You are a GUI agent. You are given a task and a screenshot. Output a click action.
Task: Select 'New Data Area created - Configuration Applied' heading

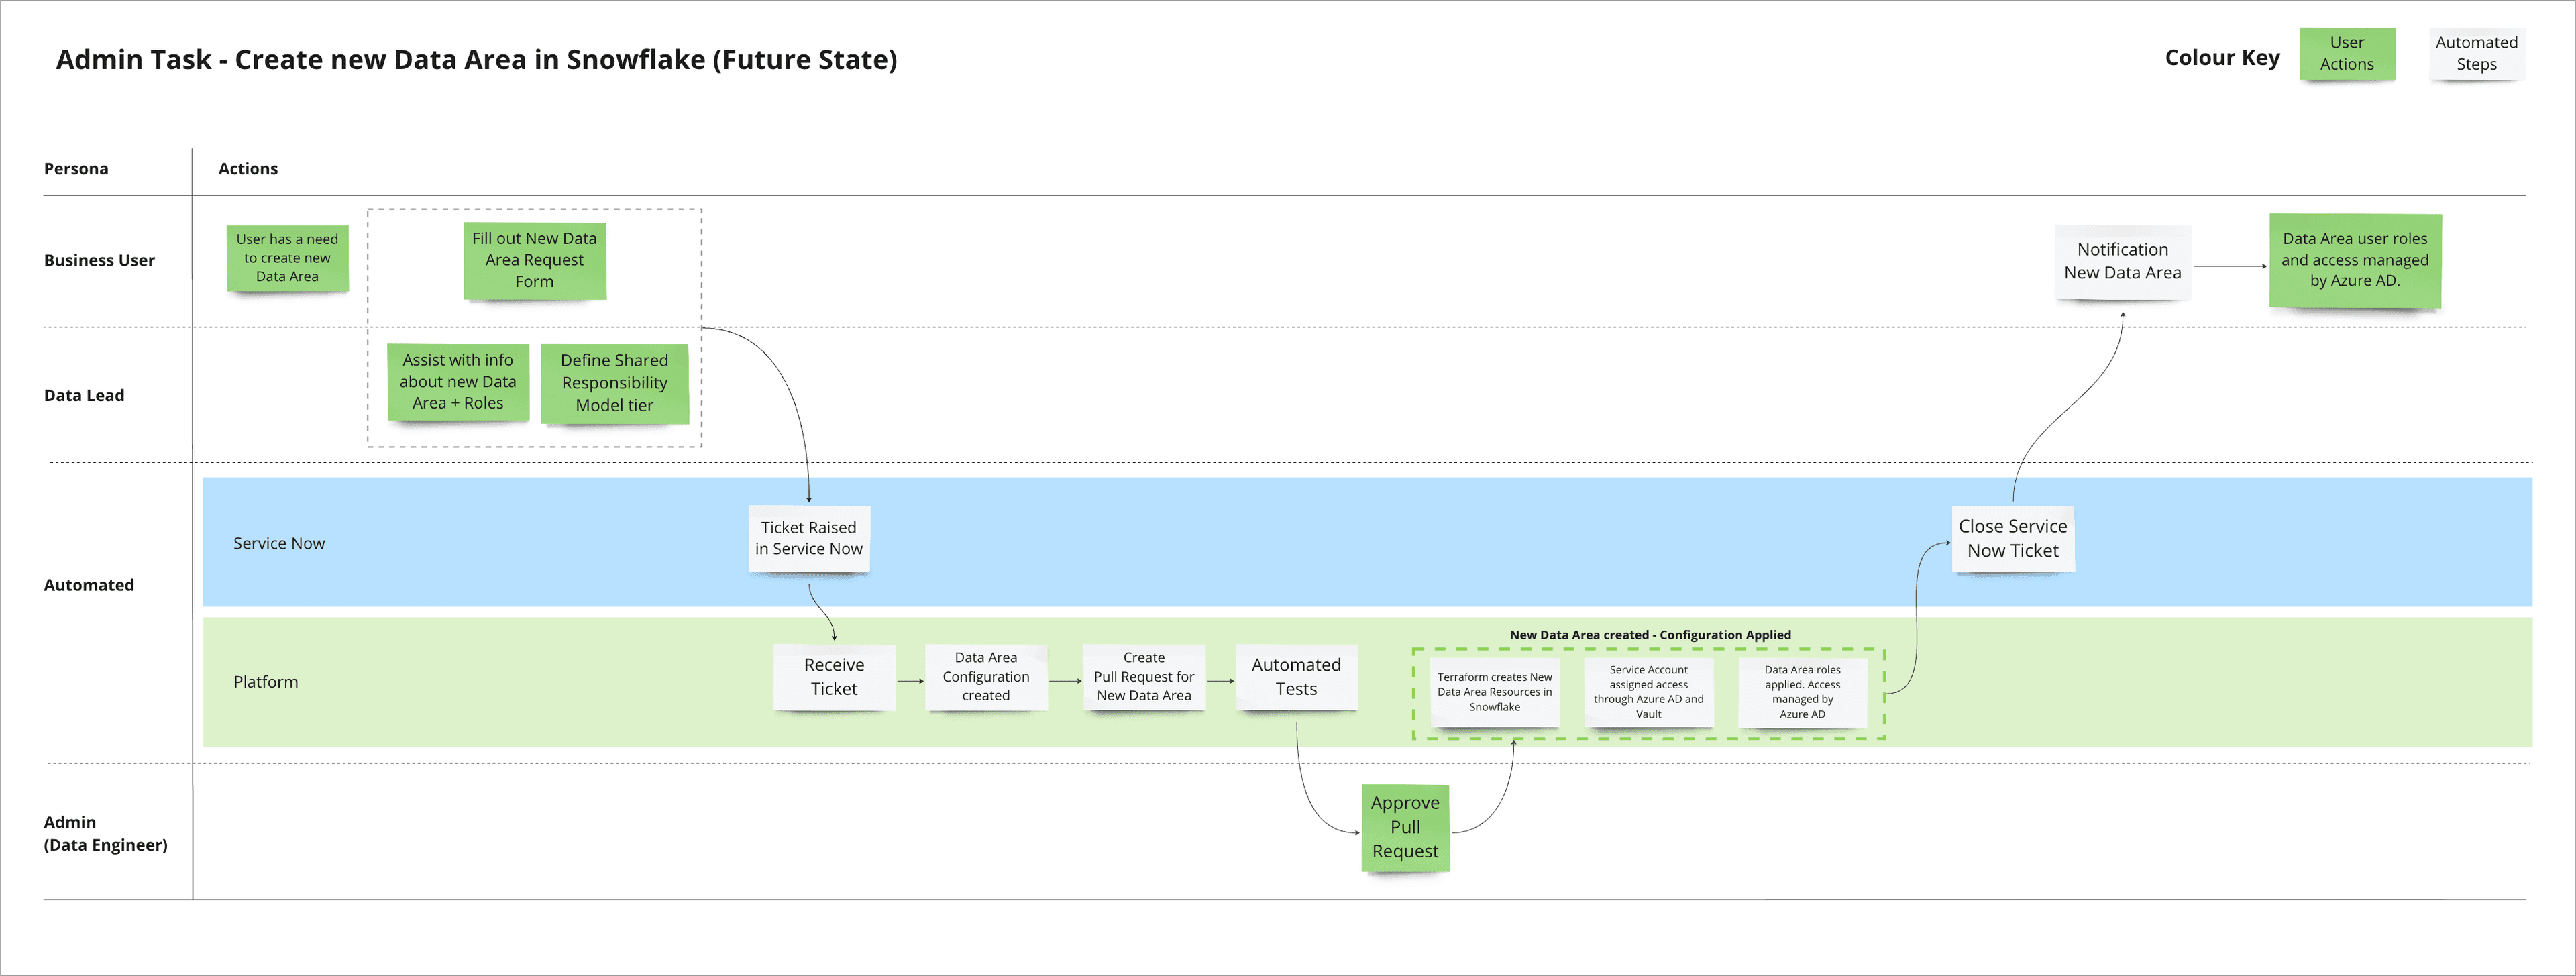[1650, 635]
